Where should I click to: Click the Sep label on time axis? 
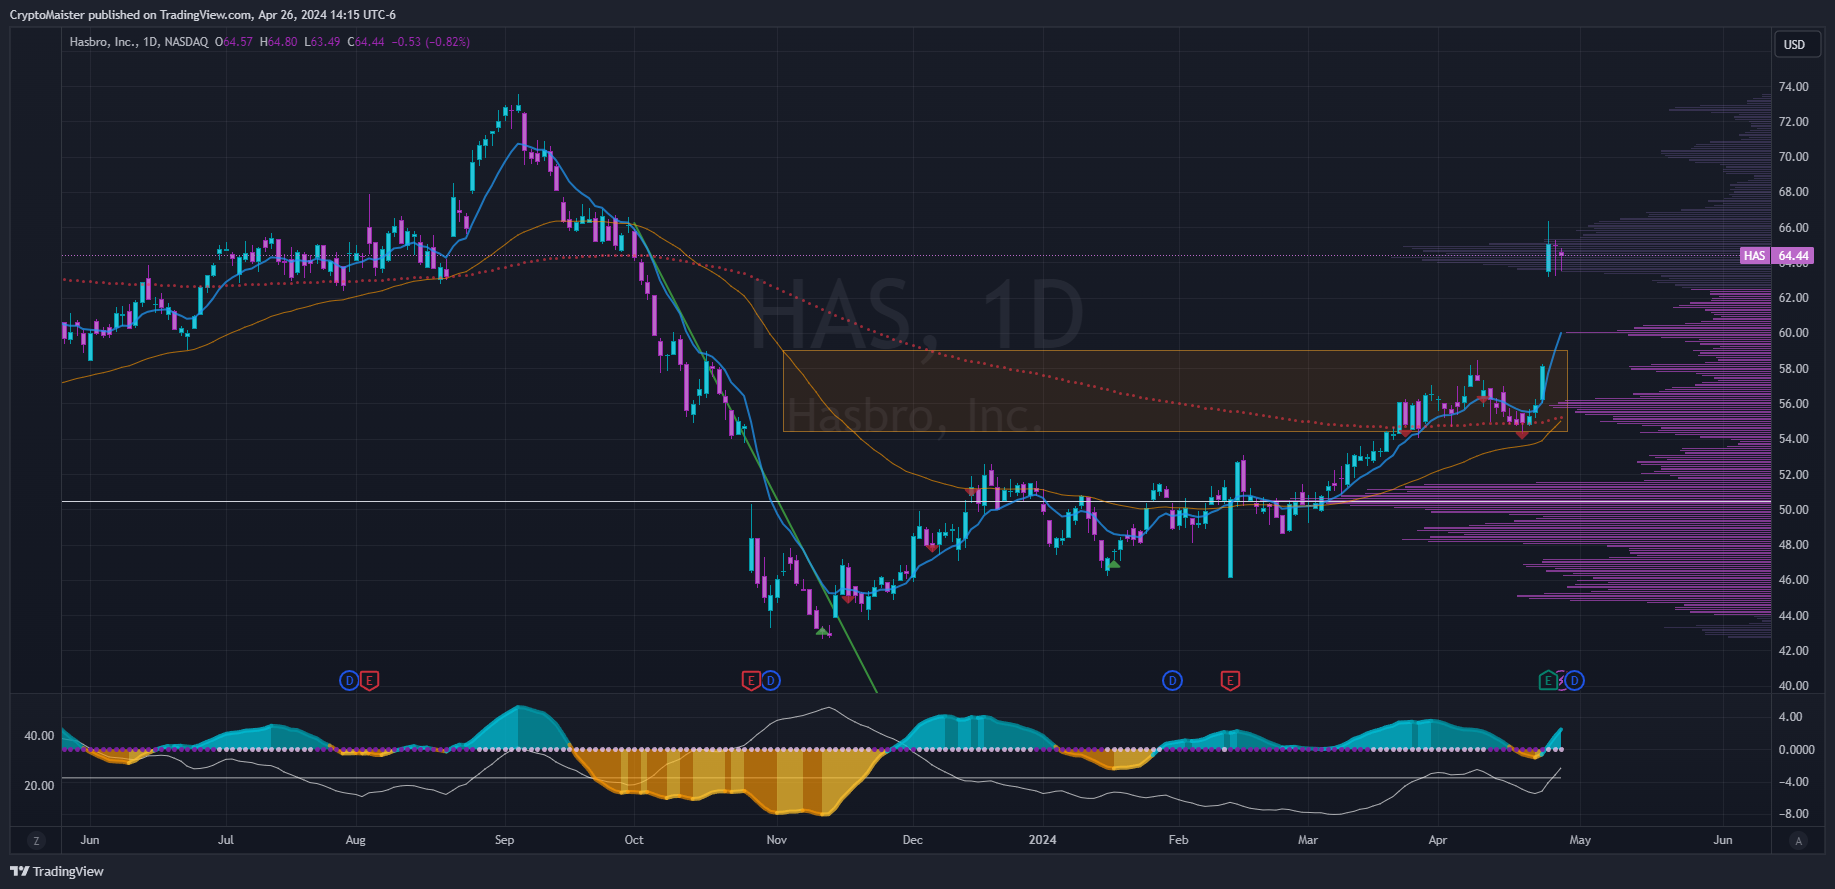(x=504, y=840)
